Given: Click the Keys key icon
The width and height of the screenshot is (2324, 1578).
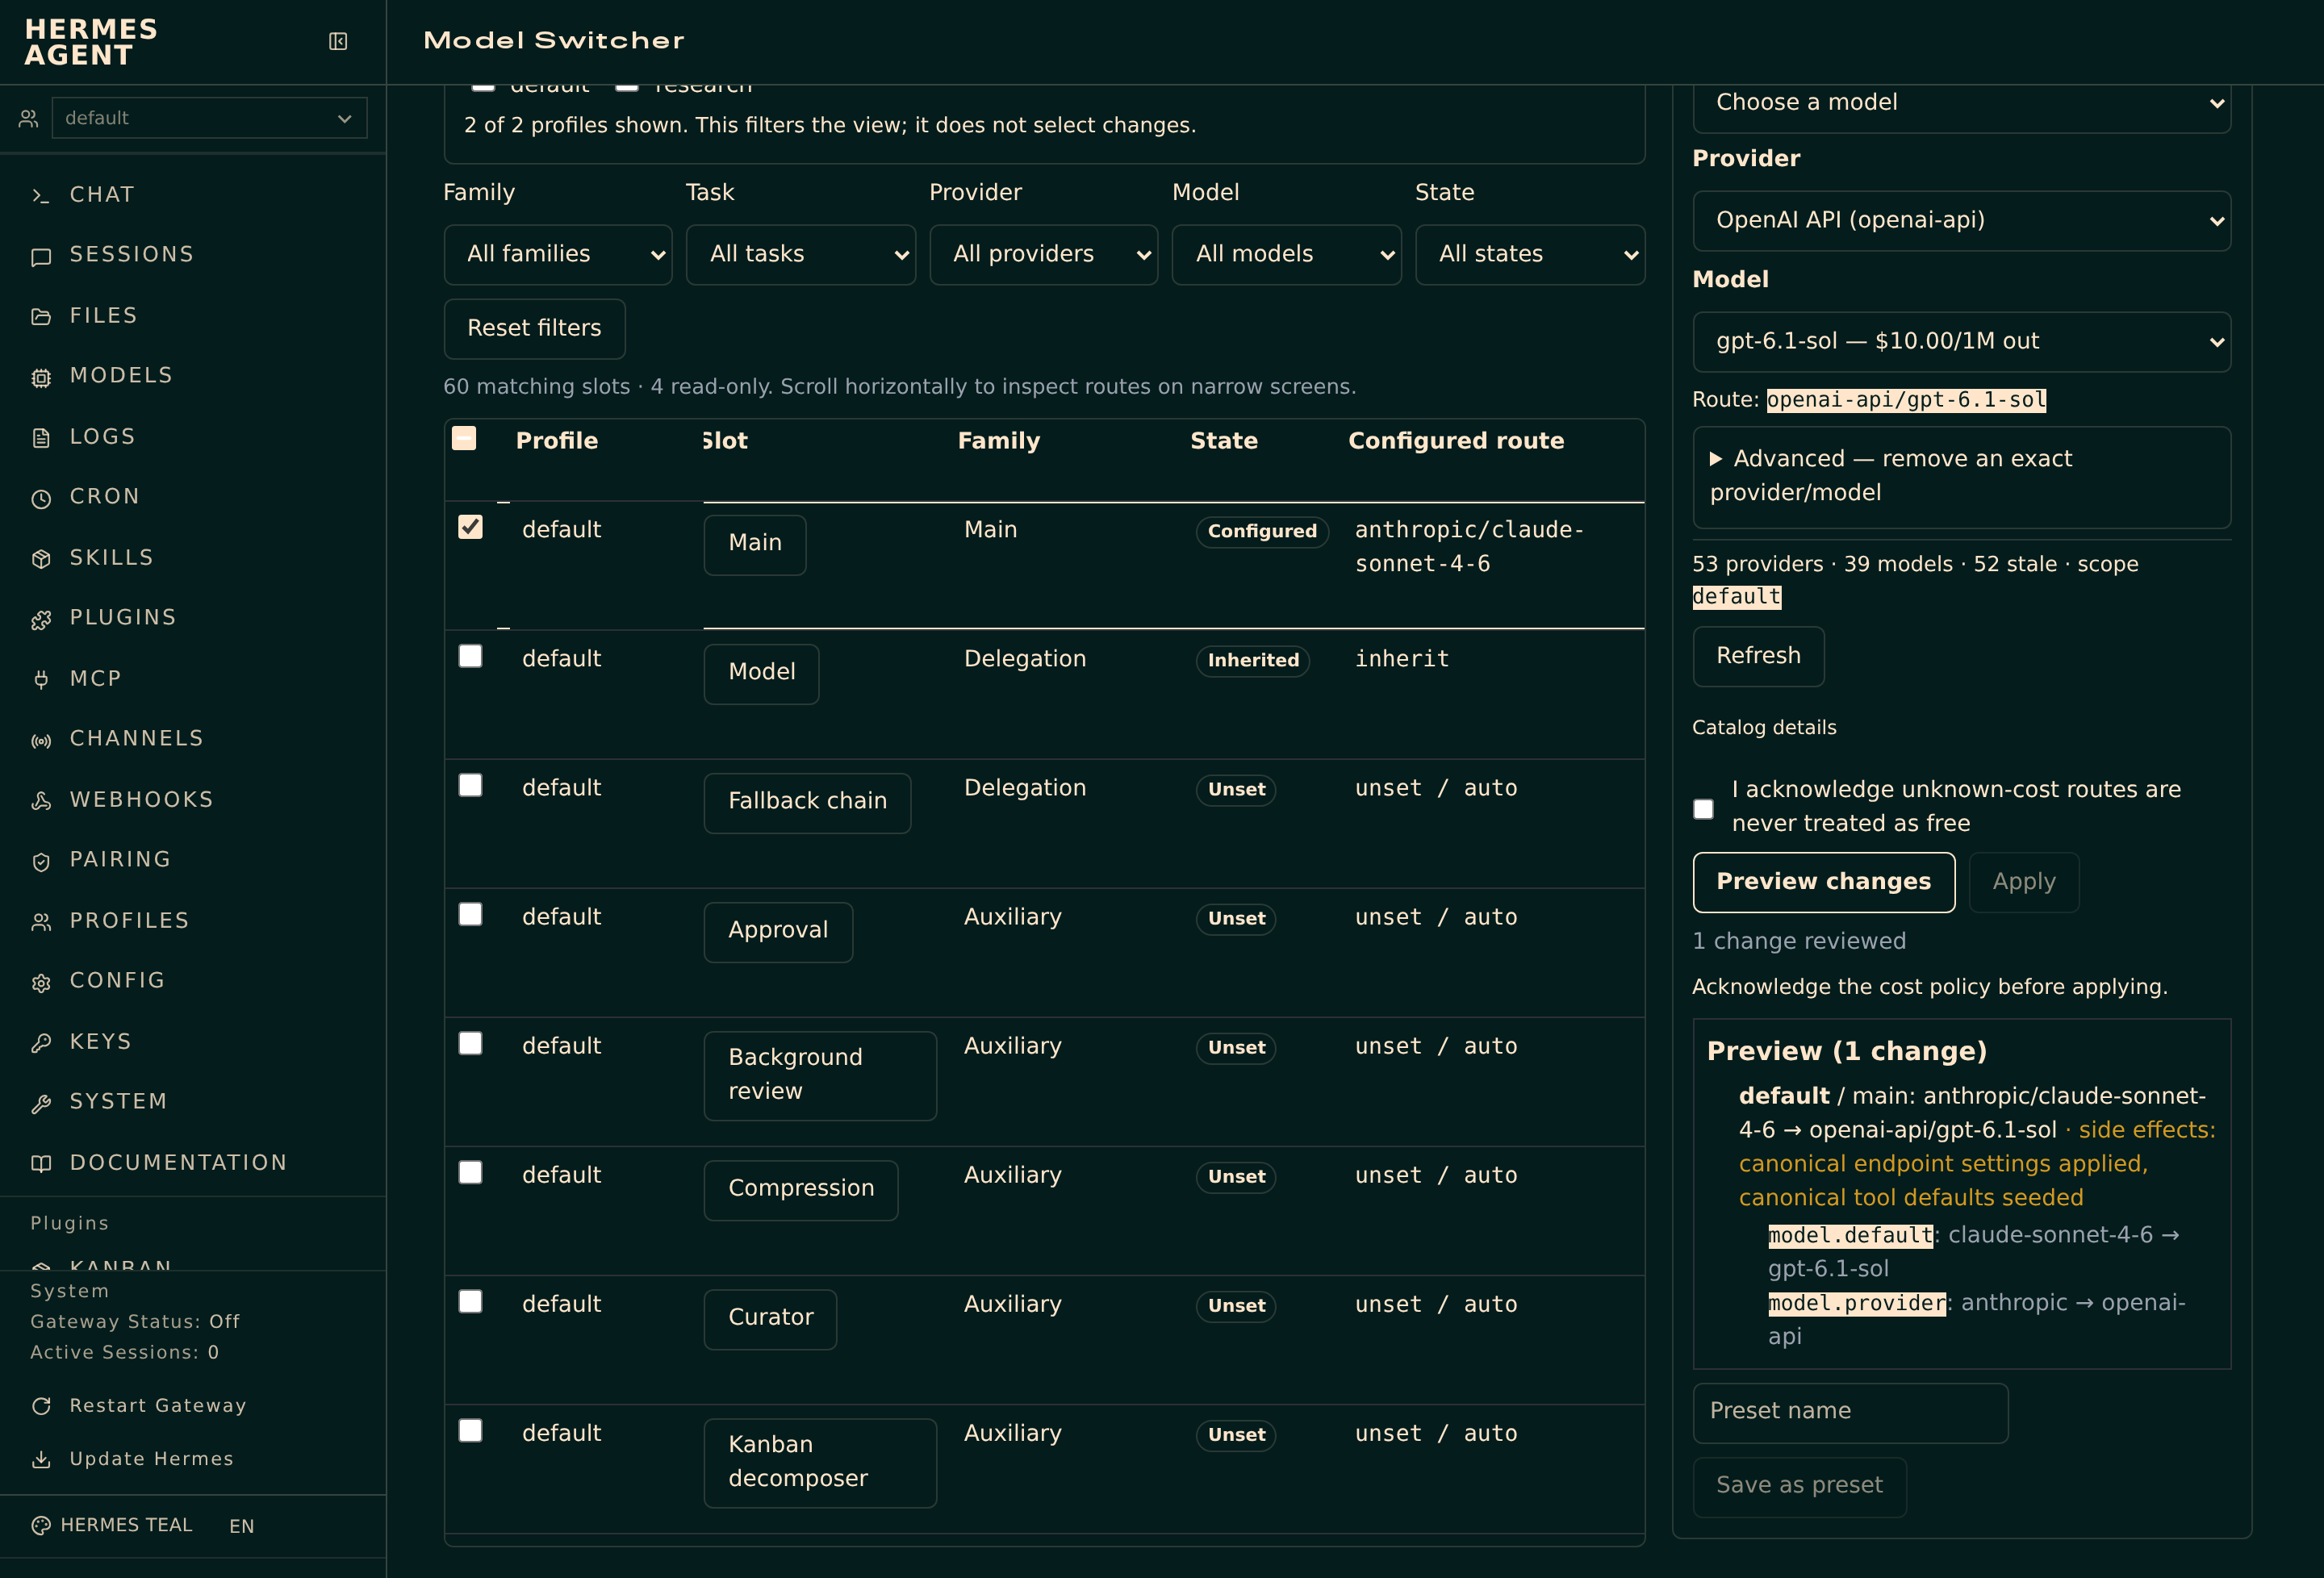Looking at the screenshot, I should tap(41, 1043).
